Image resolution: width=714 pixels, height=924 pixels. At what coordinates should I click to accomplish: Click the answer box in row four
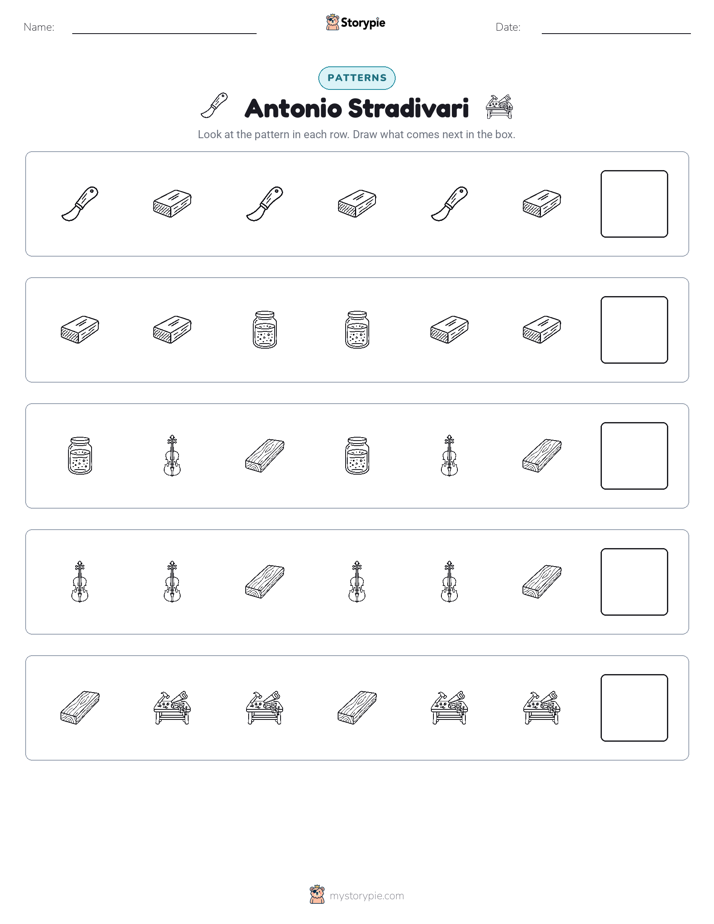tap(634, 582)
